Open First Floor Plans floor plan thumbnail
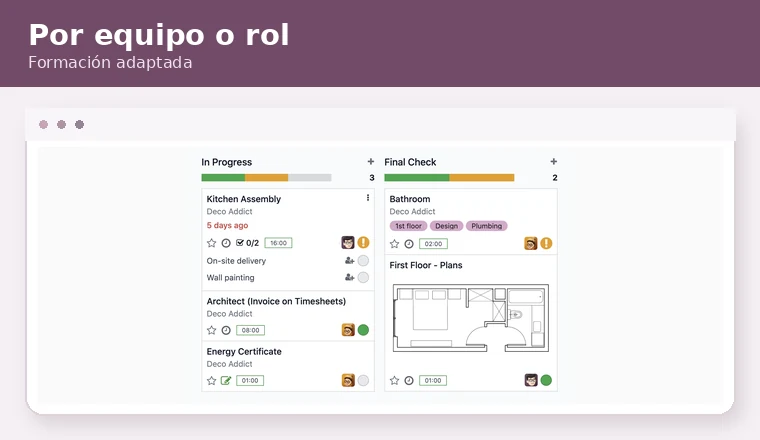Screen dimensions: 760x440 click(x=471, y=318)
